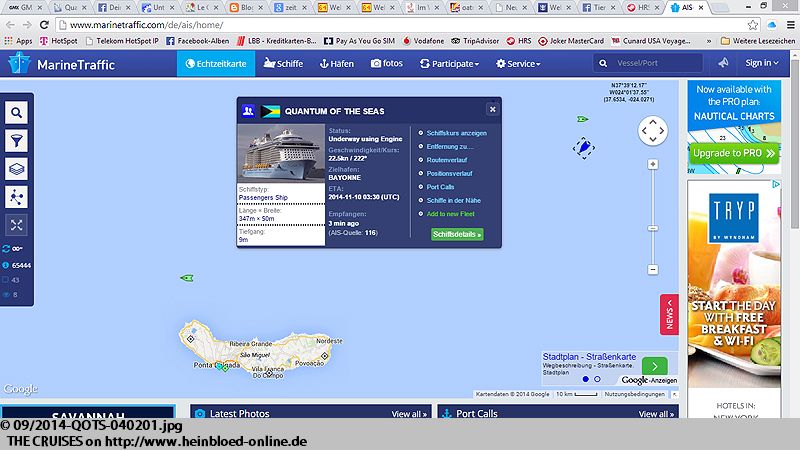800x450 pixels.
Task: Open the fotos menu item
Action: pyautogui.click(x=387, y=63)
